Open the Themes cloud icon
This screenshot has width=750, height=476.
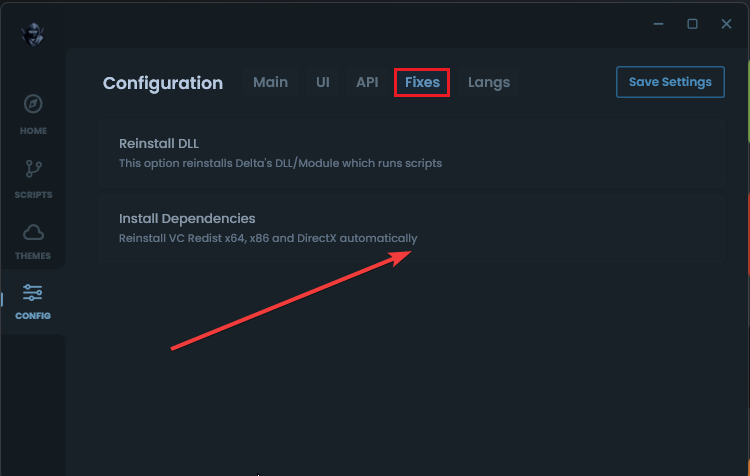pyautogui.click(x=33, y=232)
